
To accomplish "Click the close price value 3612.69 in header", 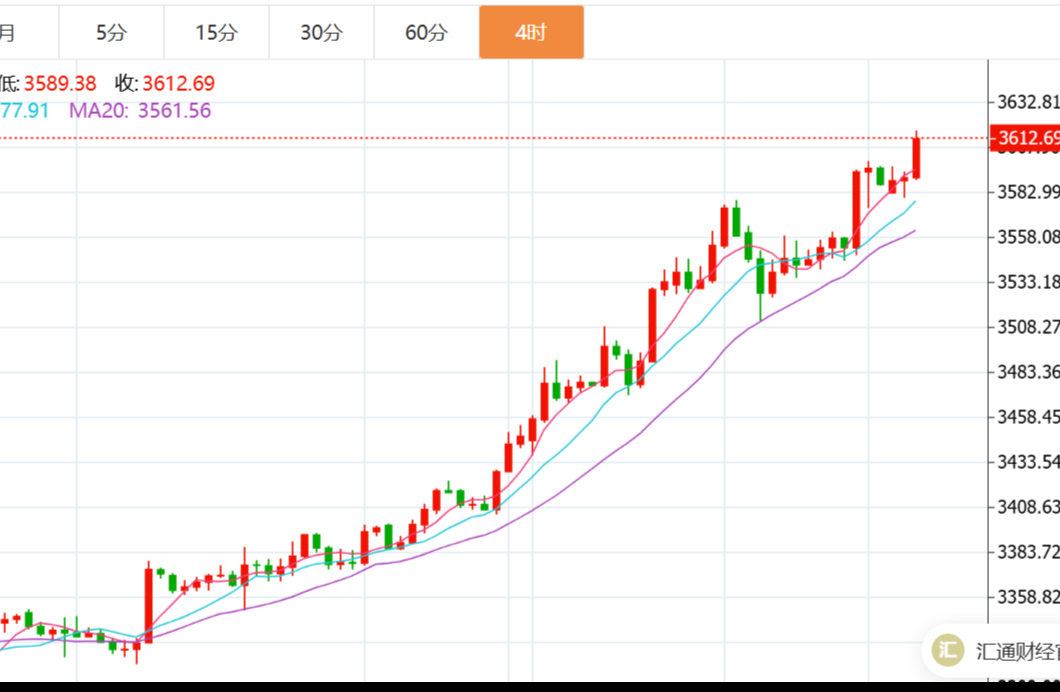I will [178, 83].
